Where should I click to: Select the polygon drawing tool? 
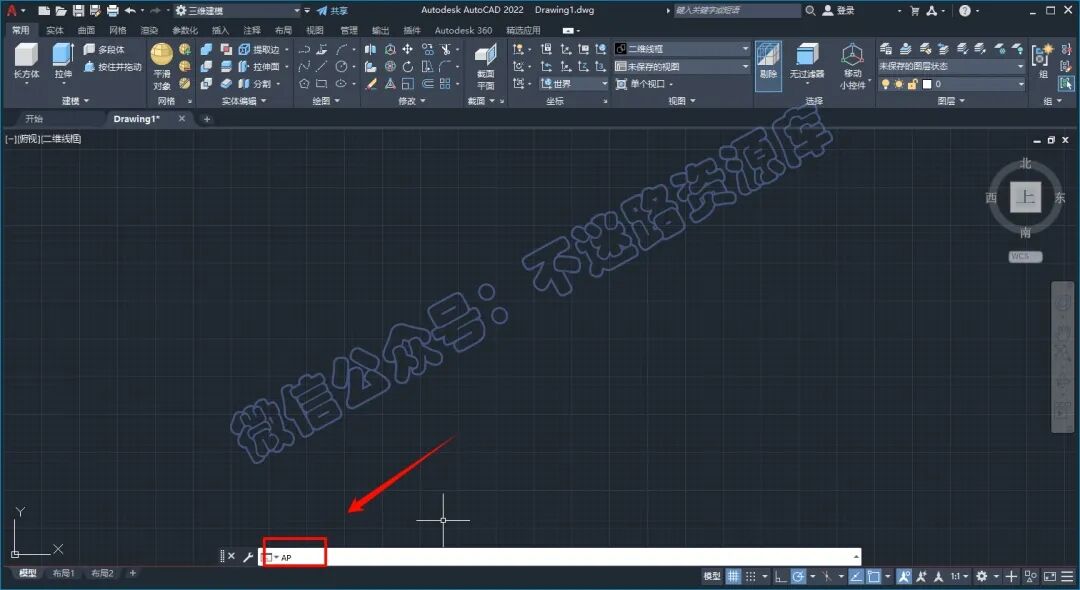pyautogui.click(x=304, y=83)
